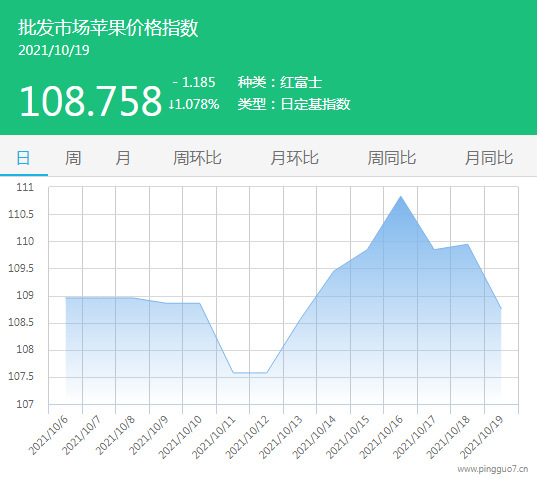Click the 2021/10/6 axis date label
The image size is (537, 479).
[x=48, y=436]
